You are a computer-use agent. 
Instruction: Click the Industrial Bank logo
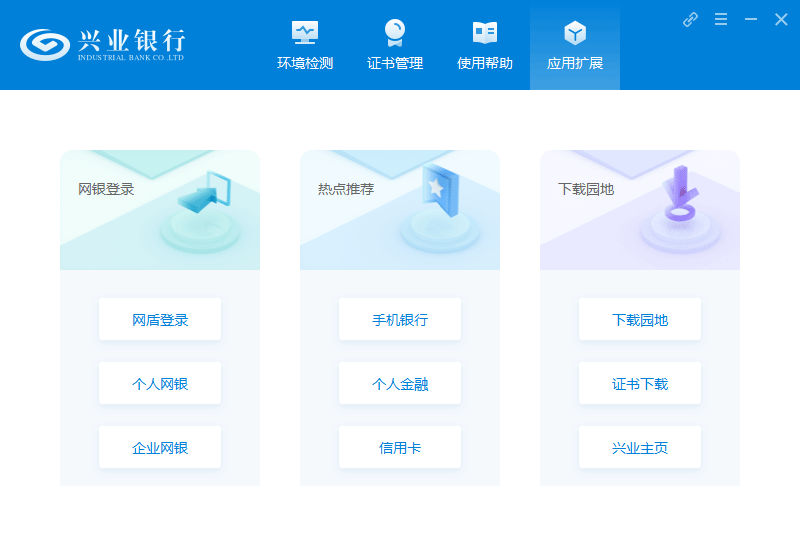coord(102,44)
